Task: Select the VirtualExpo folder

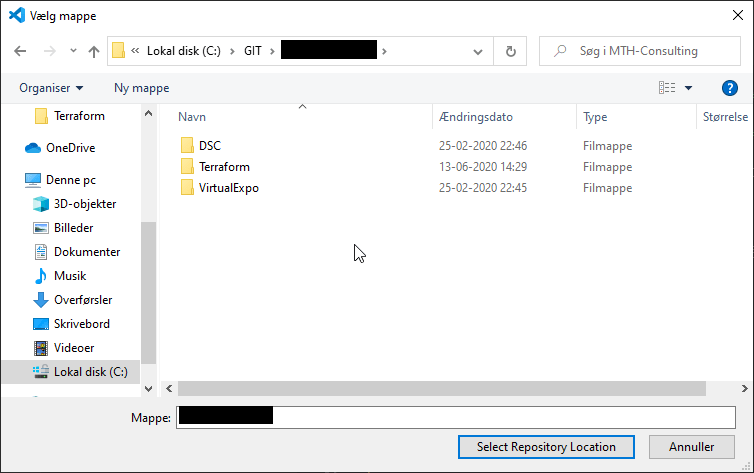Action: [x=229, y=188]
